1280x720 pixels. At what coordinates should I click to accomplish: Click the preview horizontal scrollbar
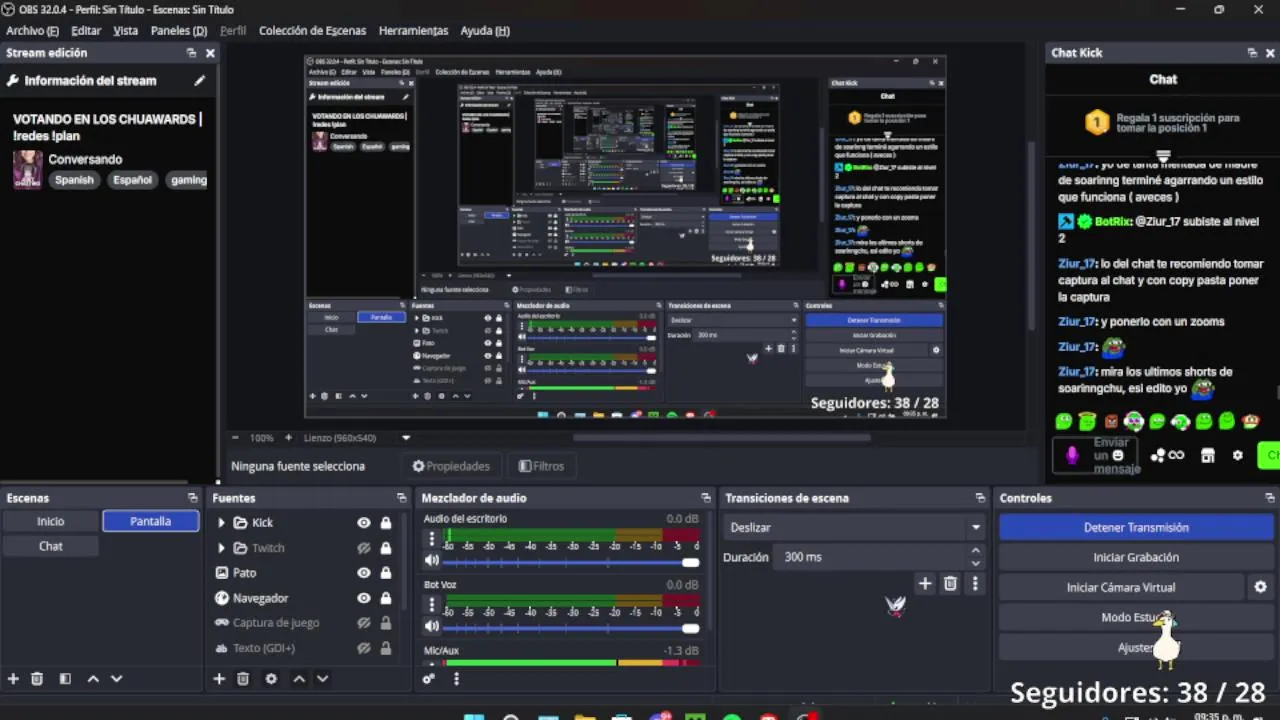click(720, 437)
